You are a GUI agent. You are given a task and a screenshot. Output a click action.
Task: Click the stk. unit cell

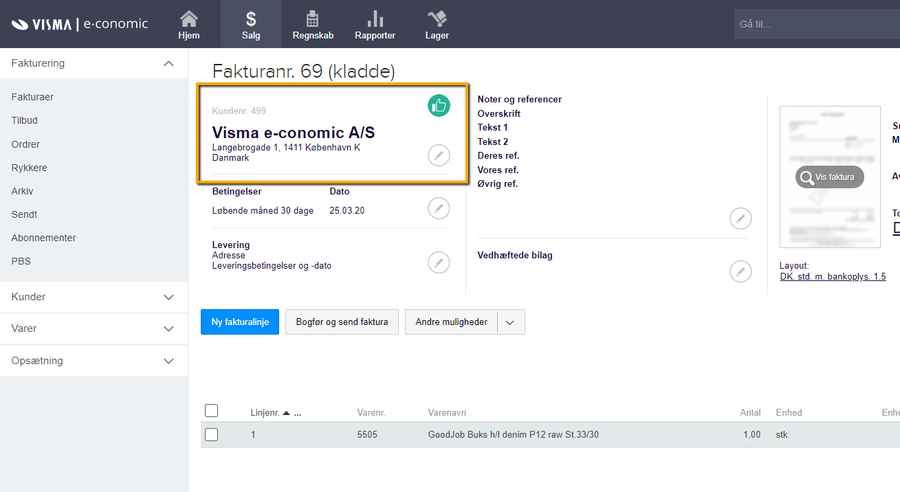[x=783, y=435]
